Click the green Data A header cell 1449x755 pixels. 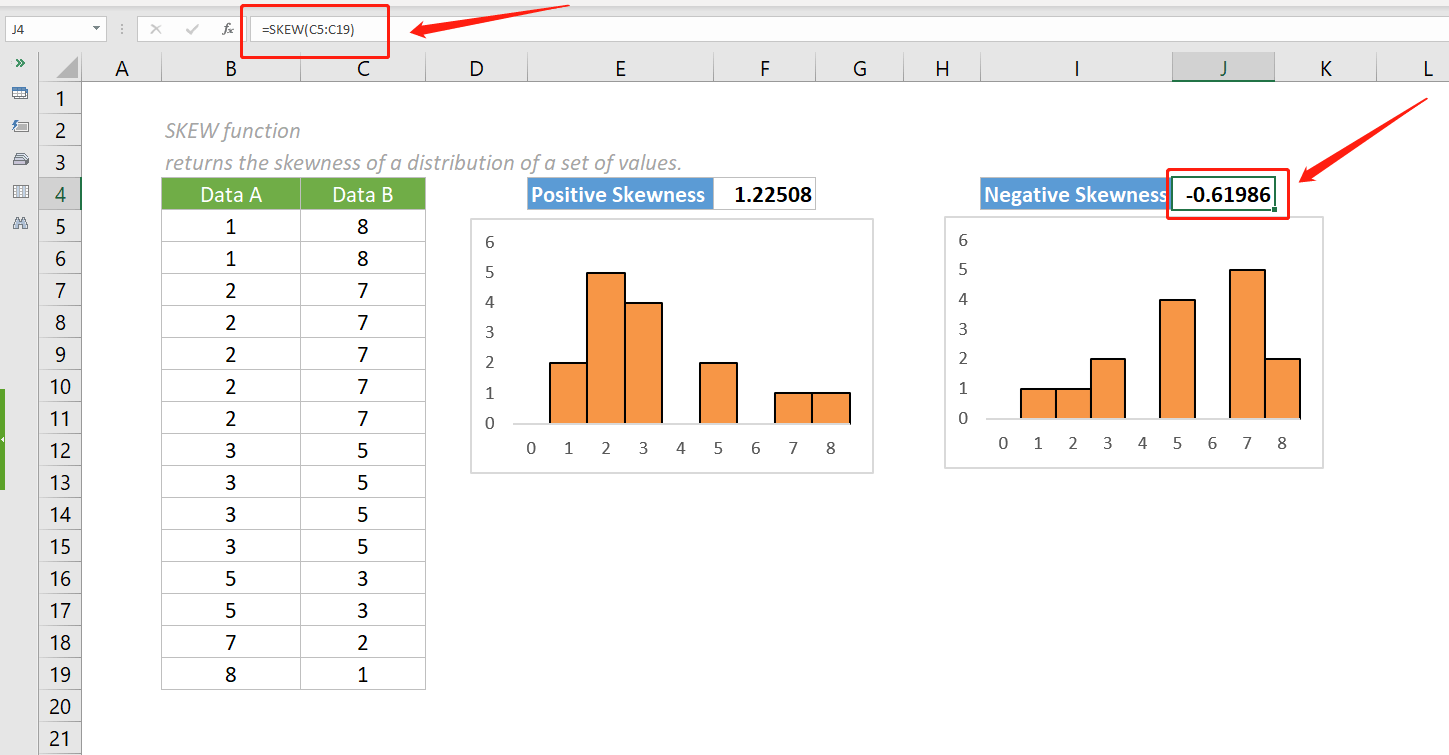coord(230,194)
